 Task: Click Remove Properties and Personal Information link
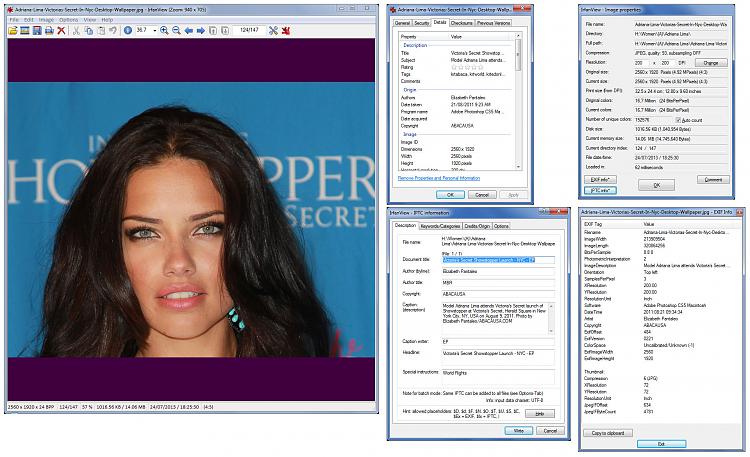[439, 178]
